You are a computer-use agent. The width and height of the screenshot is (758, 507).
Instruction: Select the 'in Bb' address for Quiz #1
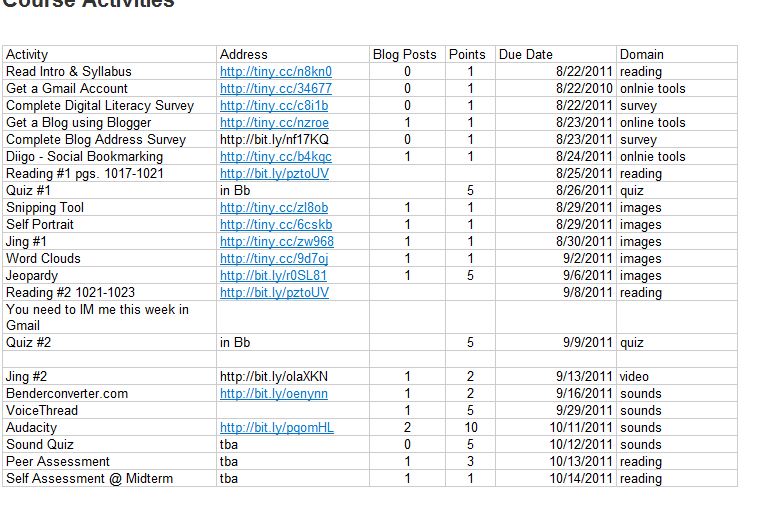(x=235, y=190)
